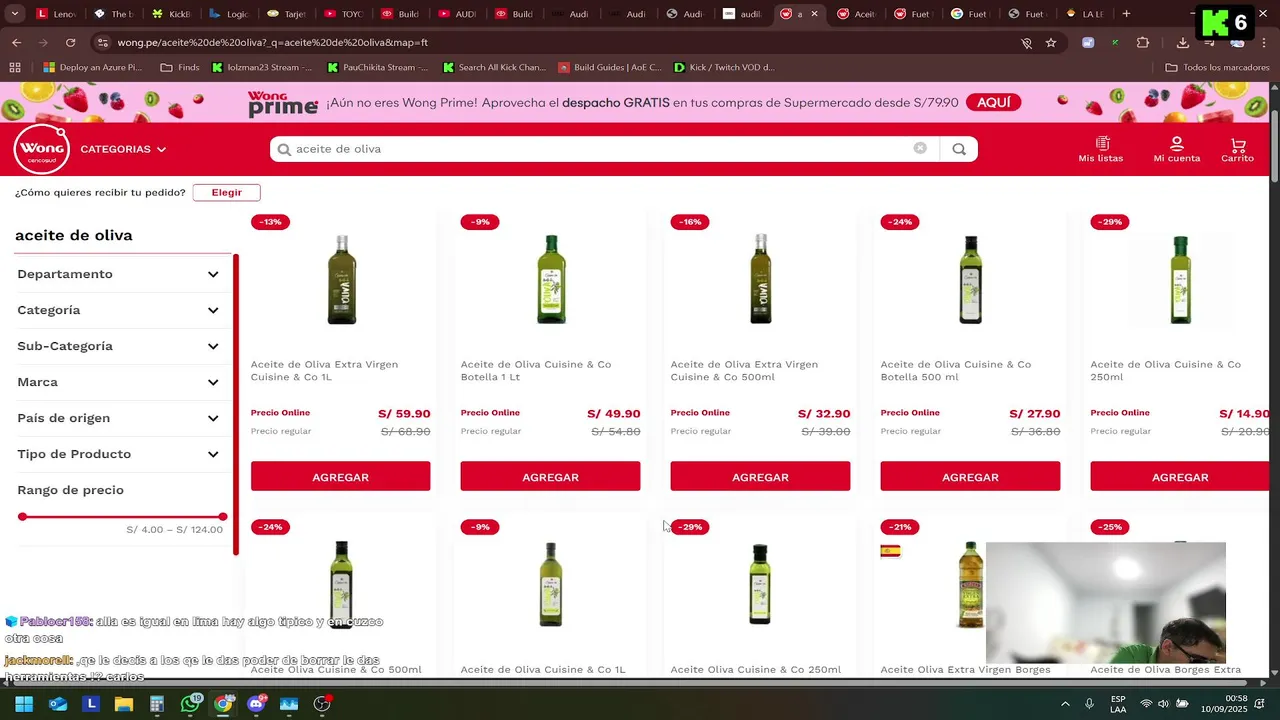
Task: Open Calculator from taskbar
Action: click(156, 704)
